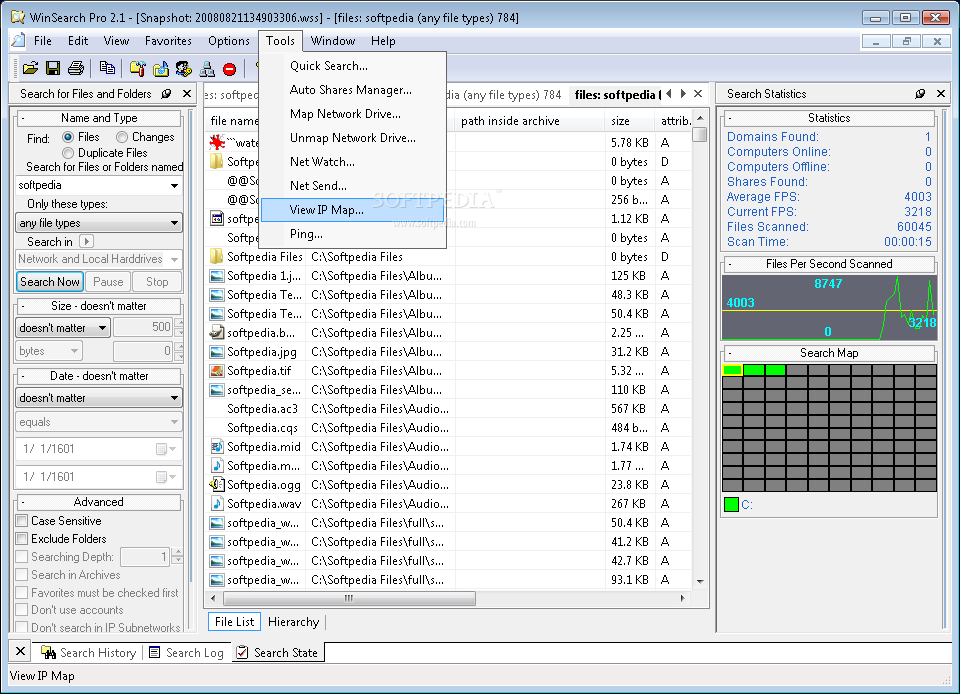Image resolution: width=960 pixels, height=694 pixels.
Task: Open the Network and Local Harddrives dropdown
Action: tap(174, 259)
